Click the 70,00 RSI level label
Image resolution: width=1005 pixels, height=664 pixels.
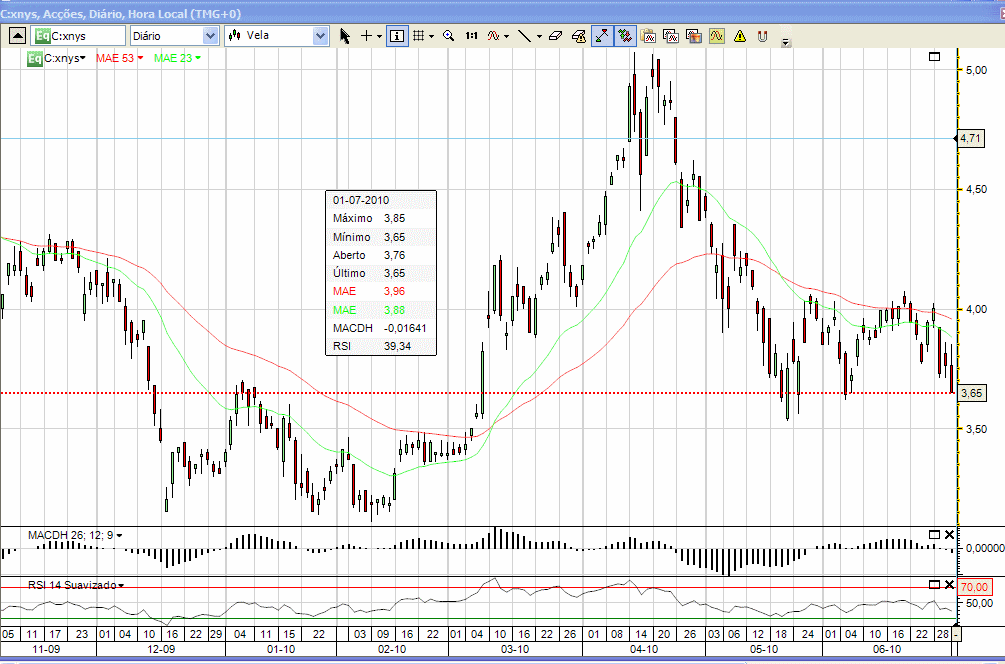[x=974, y=586]
